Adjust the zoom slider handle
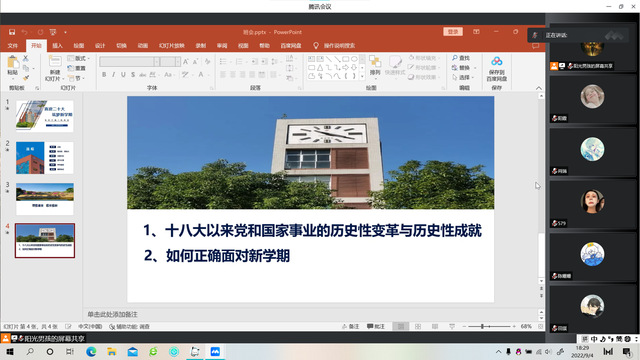Screen dimensions: 640x360 point(482,327)
